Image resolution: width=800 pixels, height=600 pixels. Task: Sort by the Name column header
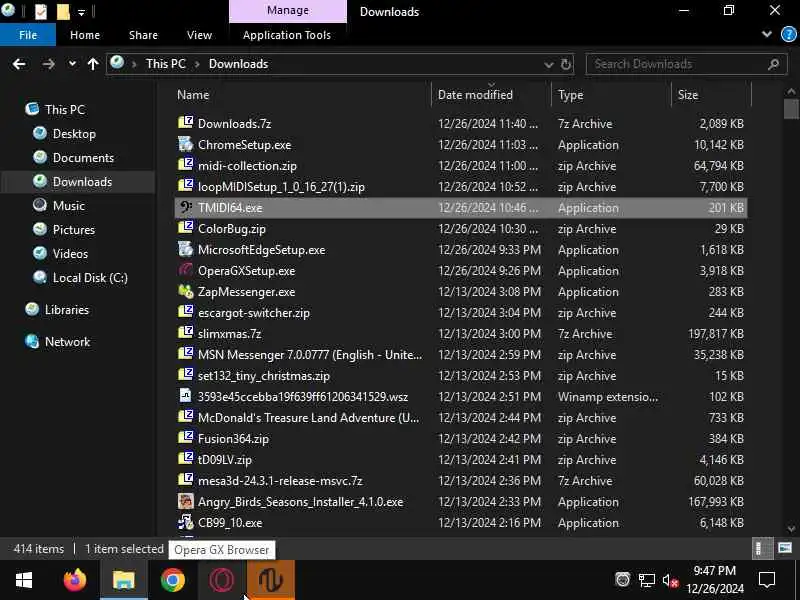coord(303,95)
